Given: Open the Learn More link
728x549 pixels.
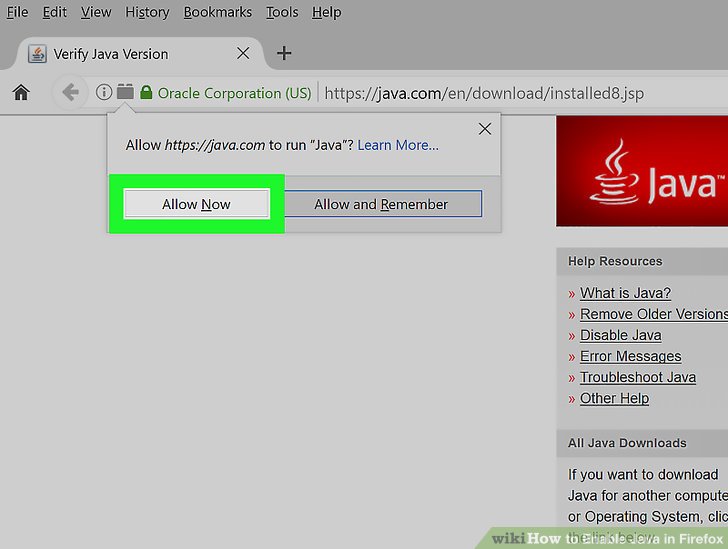Looking at the screenshot, I should click(x=398, y=145).
